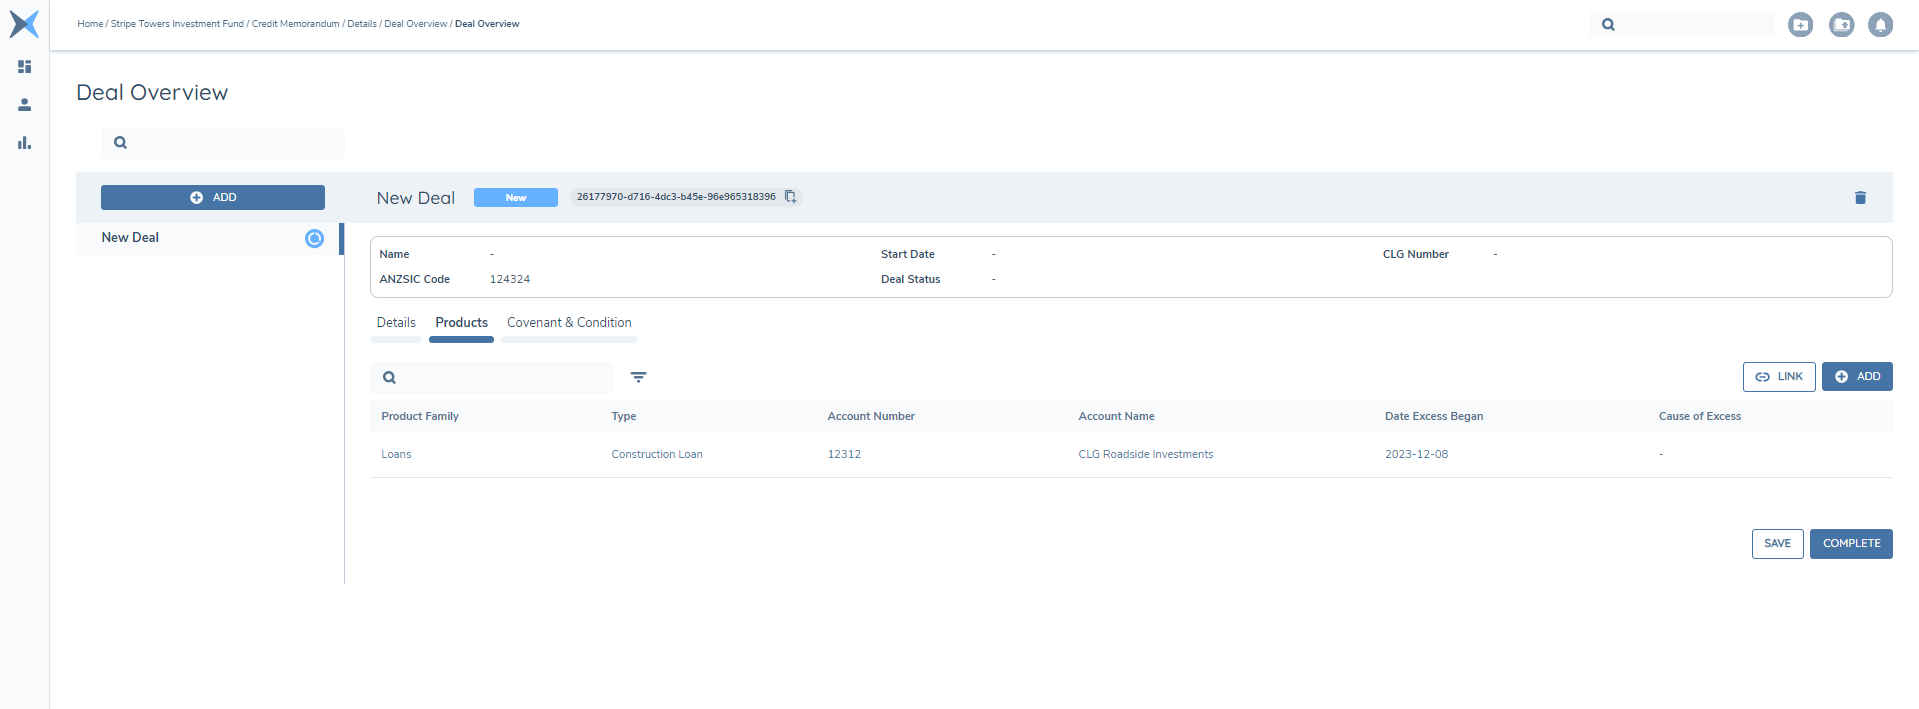Select the Products tab
This screenshot has width=1919, height=709.
click(x=461, y=323)
